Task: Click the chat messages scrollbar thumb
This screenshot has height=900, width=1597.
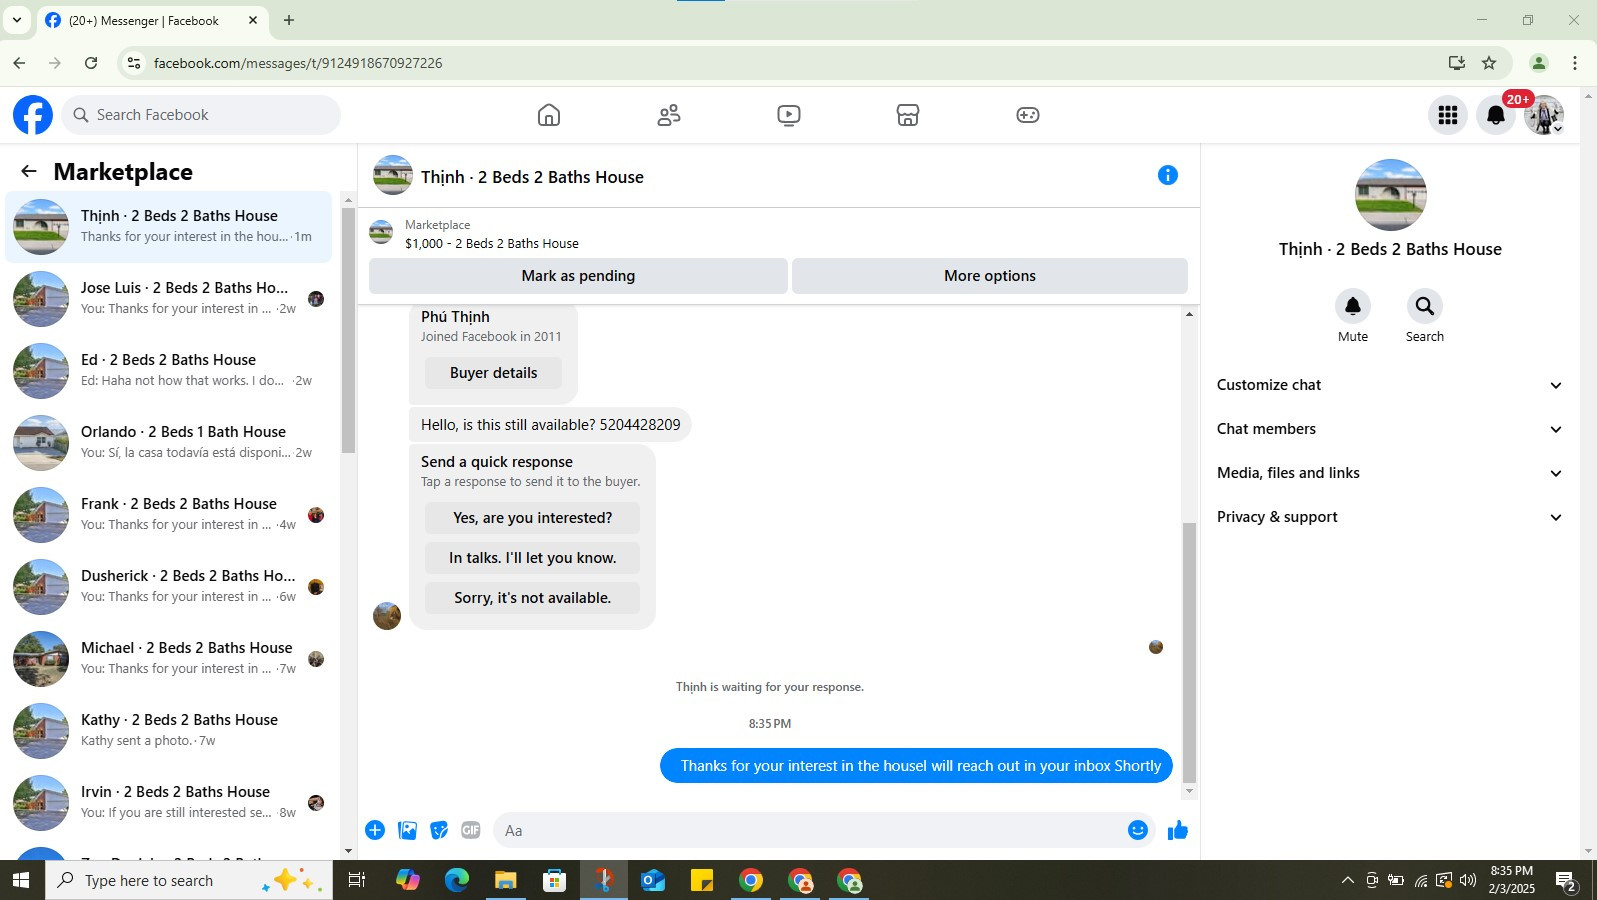Action: (1189, 652)
